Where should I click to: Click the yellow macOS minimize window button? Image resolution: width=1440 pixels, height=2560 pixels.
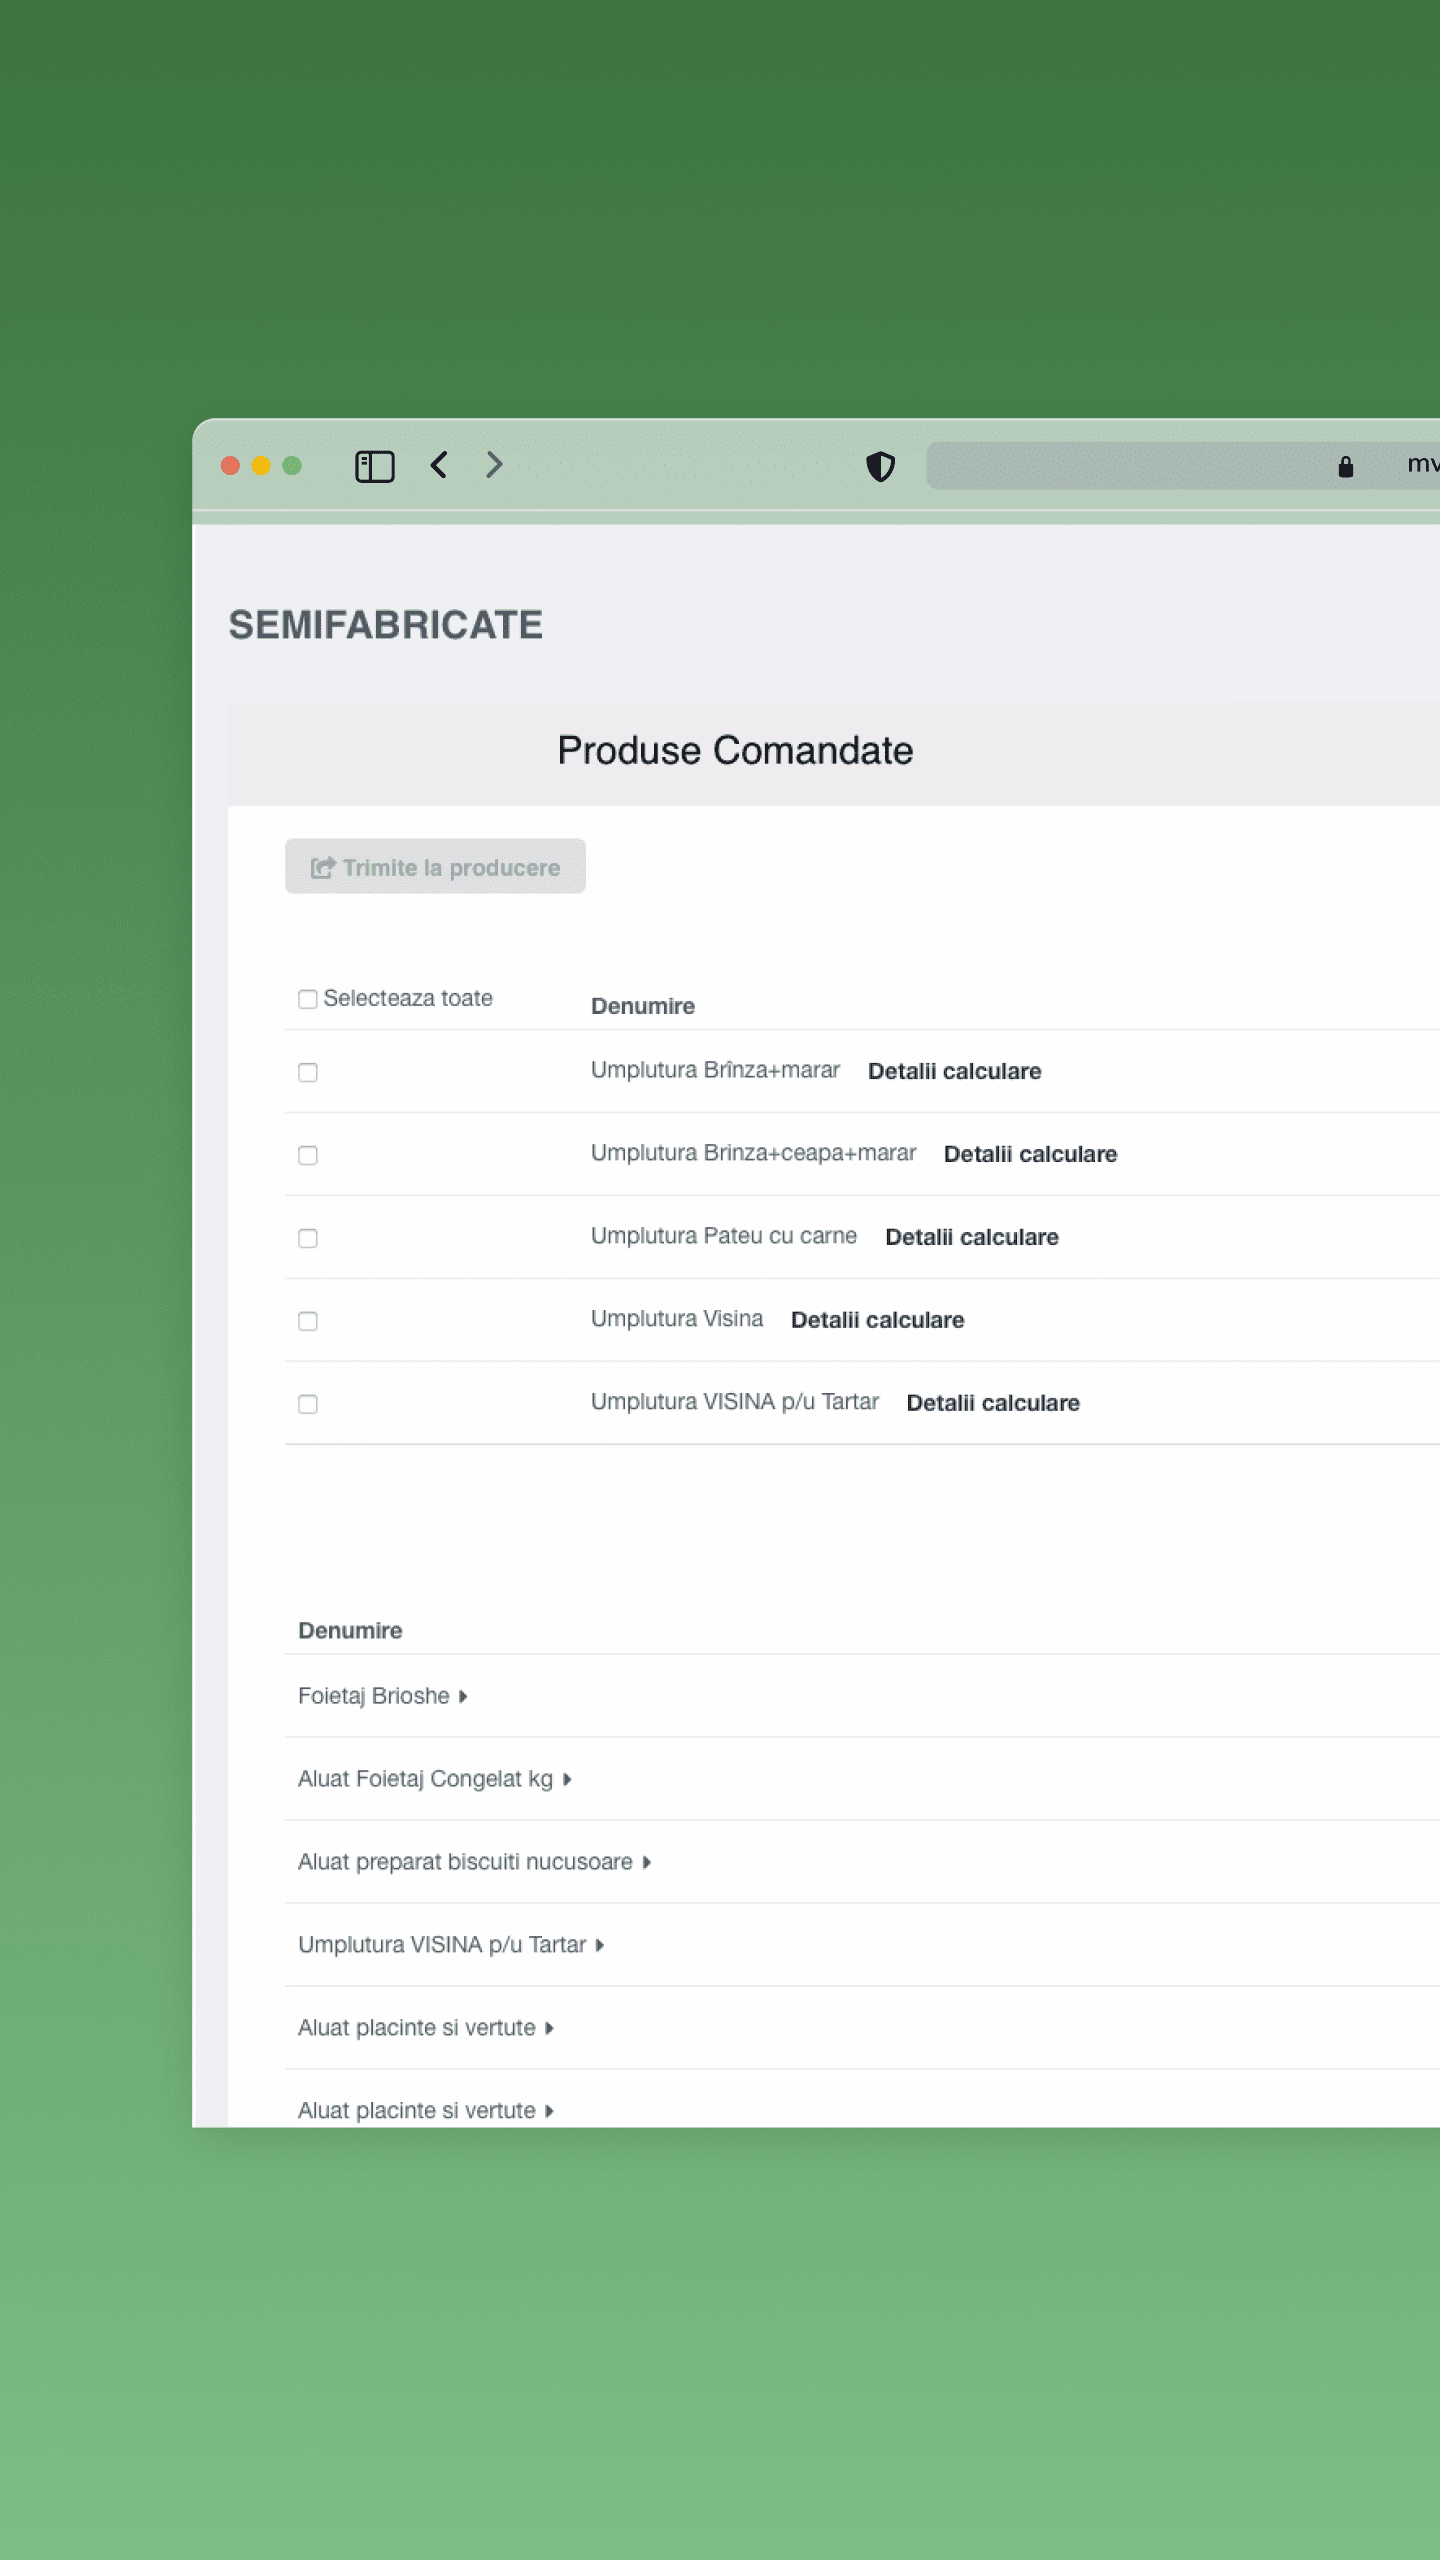(x=261, y=466)
